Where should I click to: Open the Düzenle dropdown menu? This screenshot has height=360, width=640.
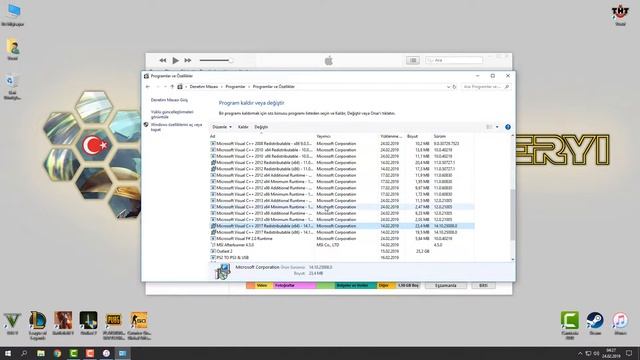pyautogui.click(x=222, y=127)
